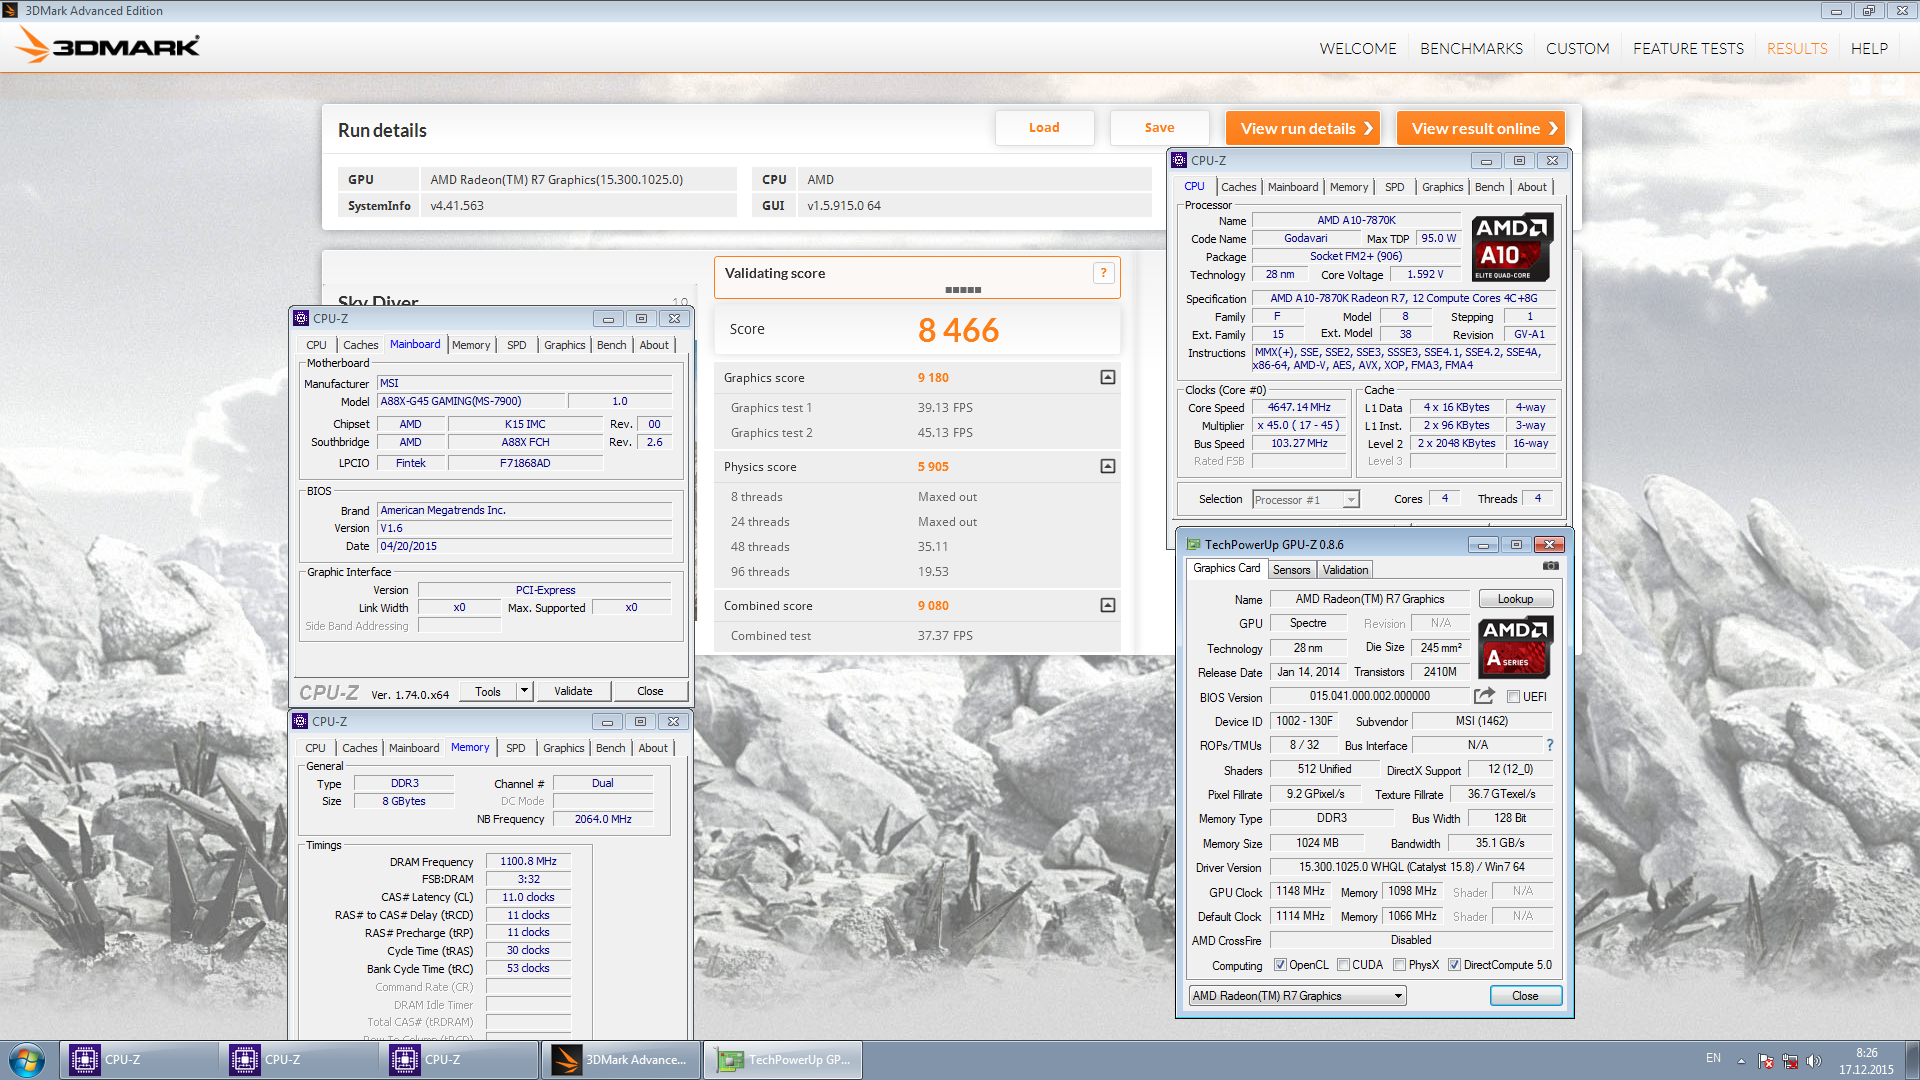Click GPU-Z screenshot camera icon
The height and width of the screenshot is (1080, 1920).
tap(1551, 566)
